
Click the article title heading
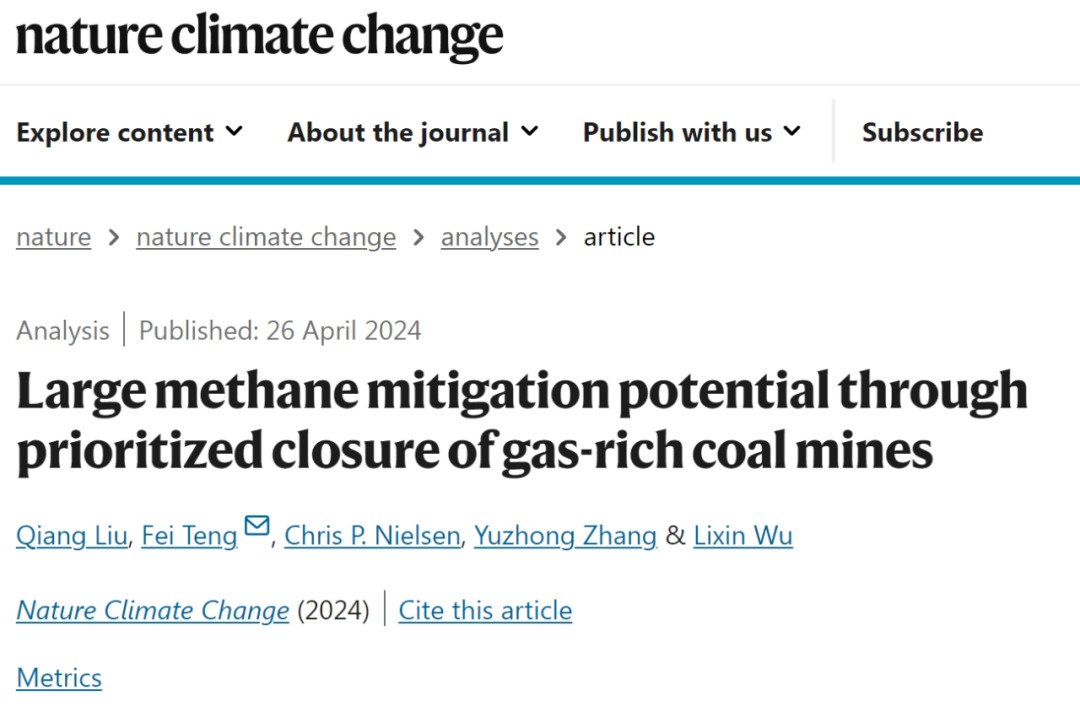(x=520, y=421)
